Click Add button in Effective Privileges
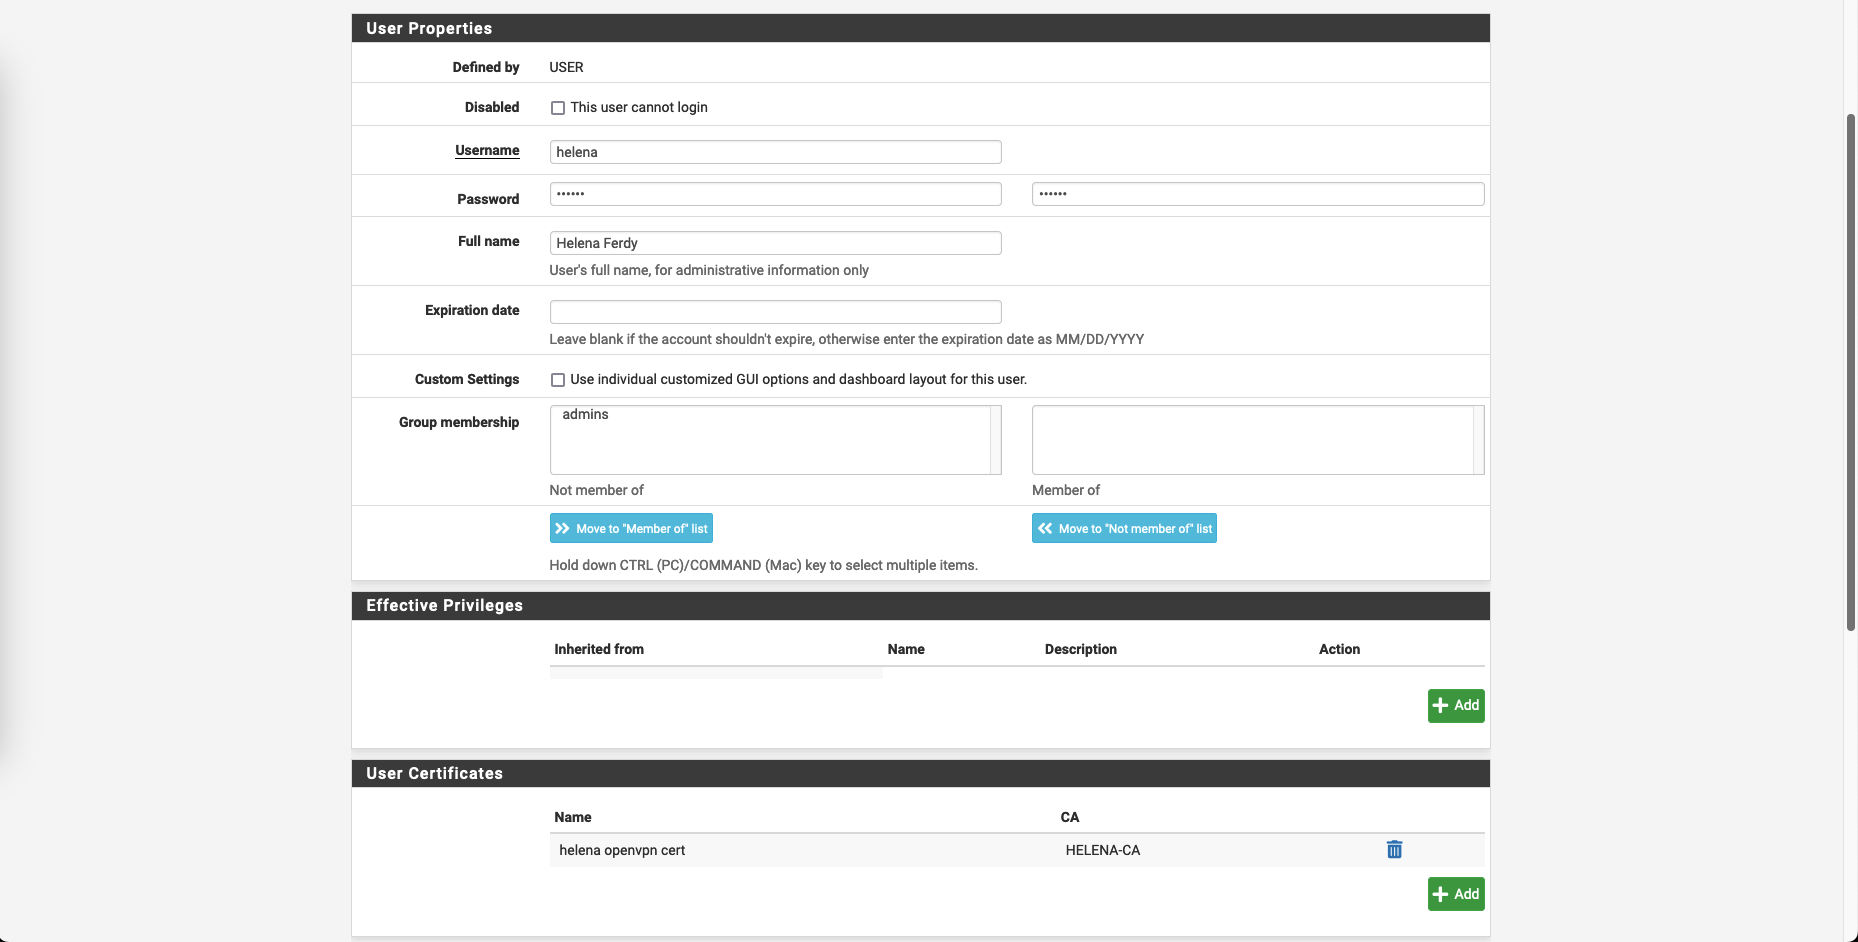Viewport: 1858px width, 942px height. coord(1455,706)
